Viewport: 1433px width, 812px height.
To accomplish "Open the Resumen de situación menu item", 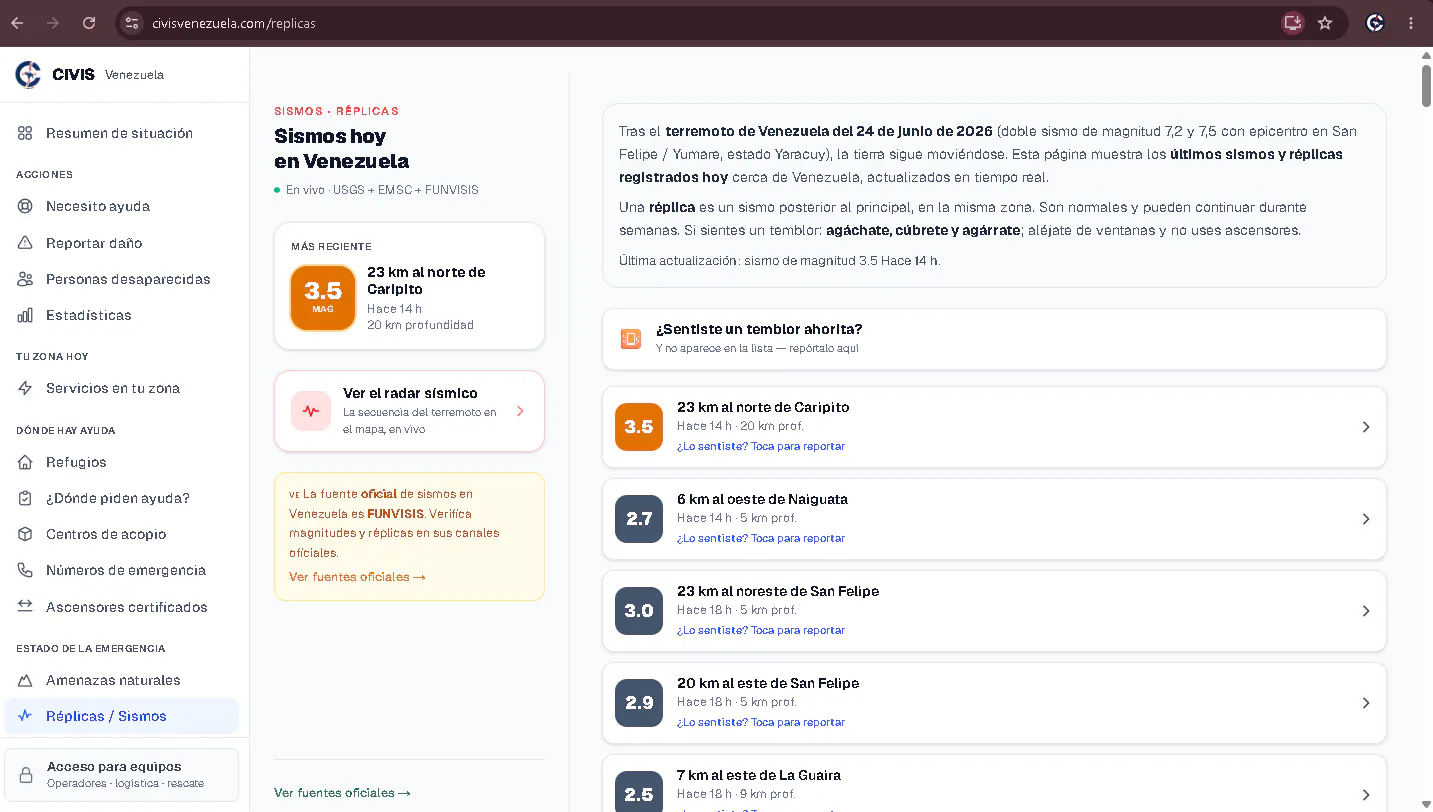I will pos(121,133).
